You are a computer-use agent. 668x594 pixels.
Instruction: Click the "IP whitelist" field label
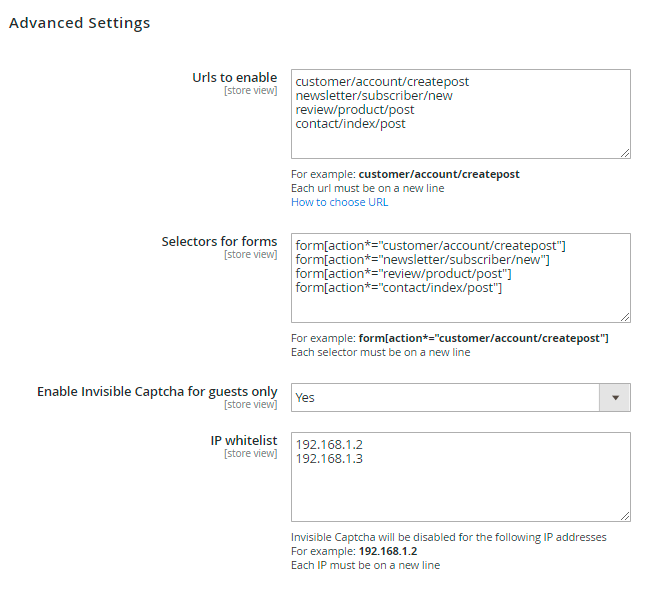tap(243, 440)
